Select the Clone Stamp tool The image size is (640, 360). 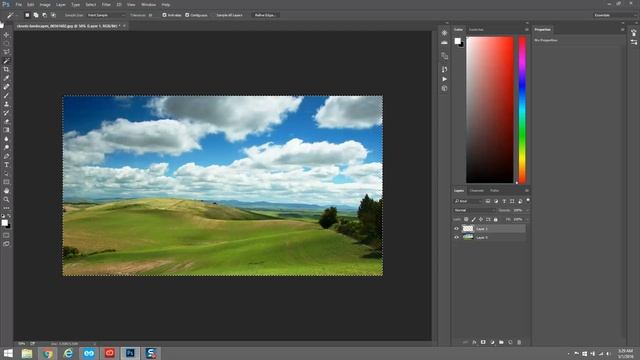pyautogui.click(x=6, y=104)
